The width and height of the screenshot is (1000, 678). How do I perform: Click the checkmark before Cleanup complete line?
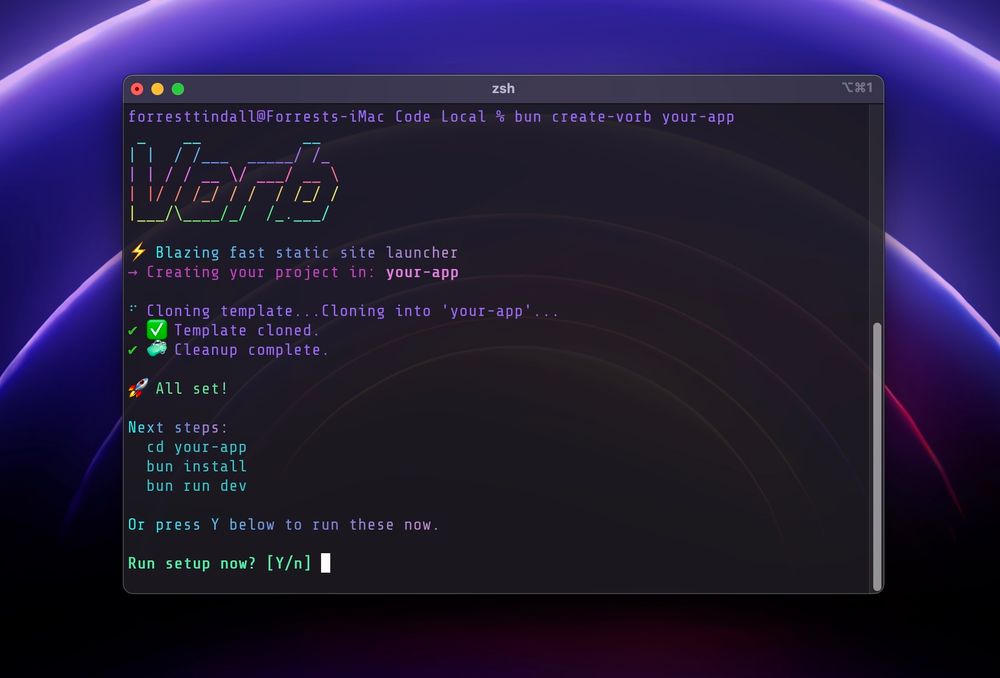pos(133,350)
